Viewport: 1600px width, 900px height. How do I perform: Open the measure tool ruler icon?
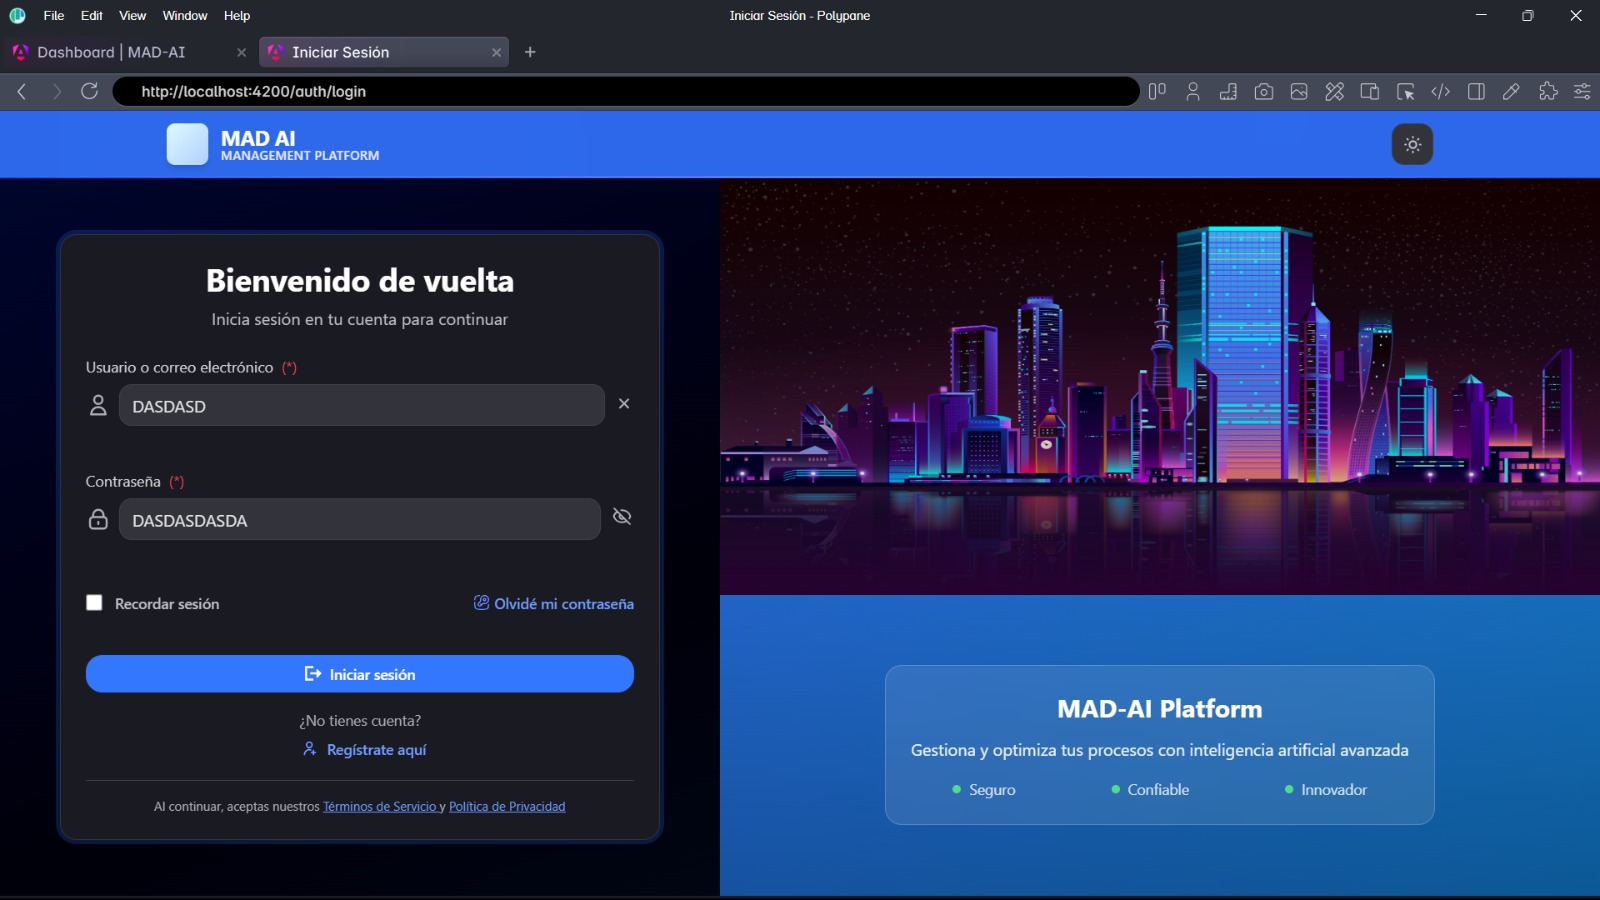point(1228,91)
